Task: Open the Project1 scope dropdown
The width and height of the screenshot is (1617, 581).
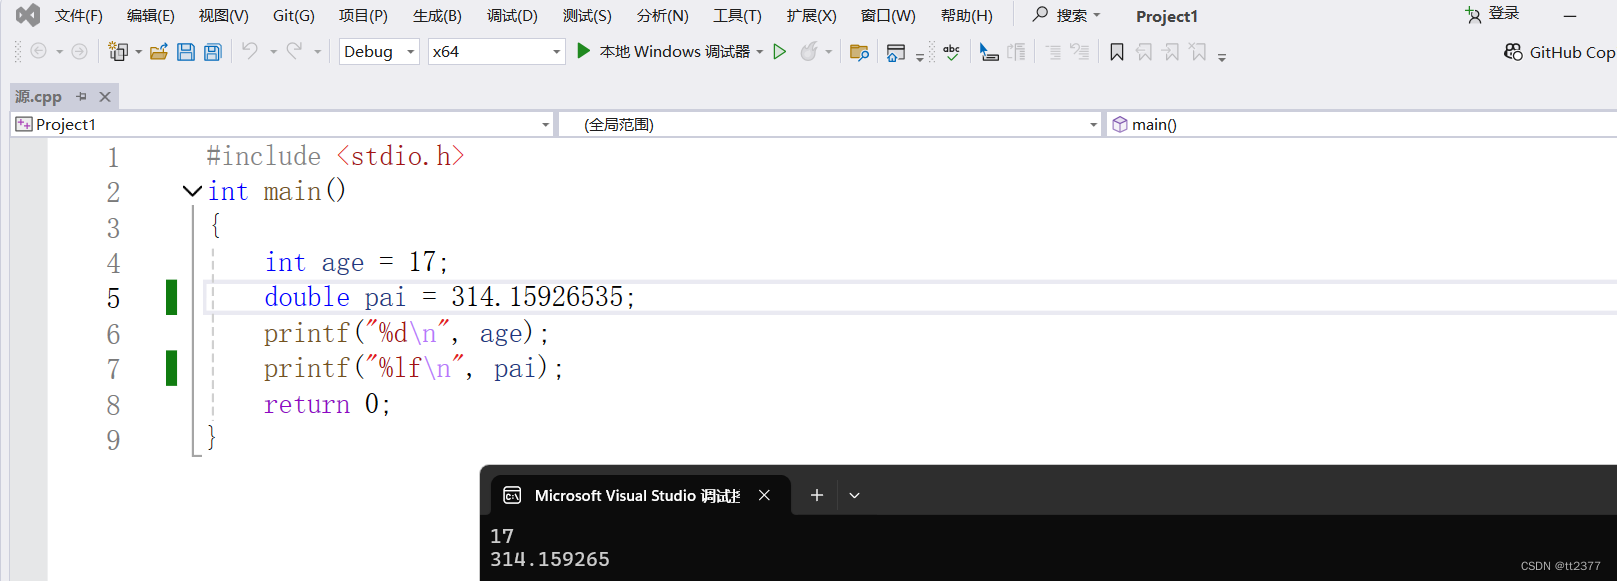Action: tap(282, 124)
